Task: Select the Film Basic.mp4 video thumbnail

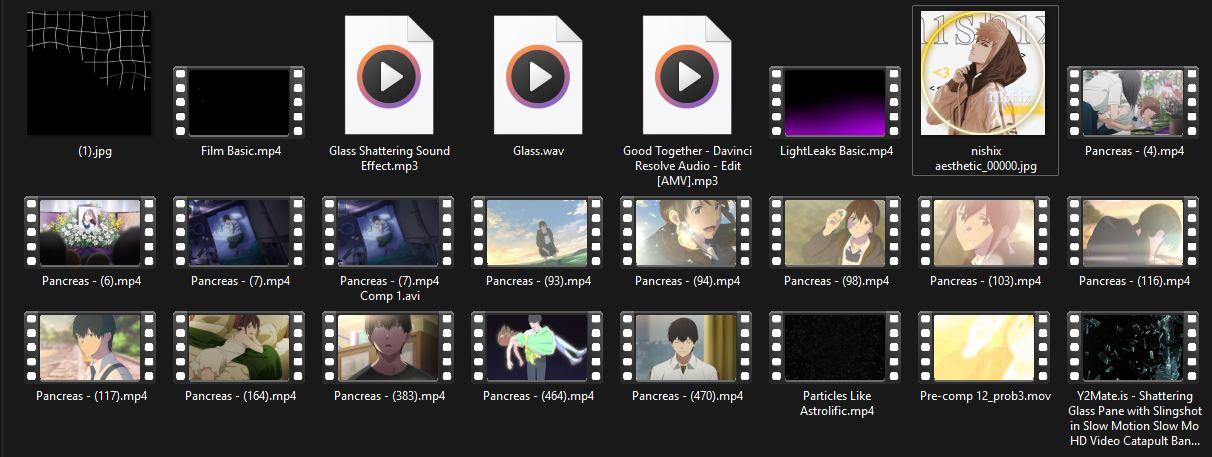Action: (240, 101)
